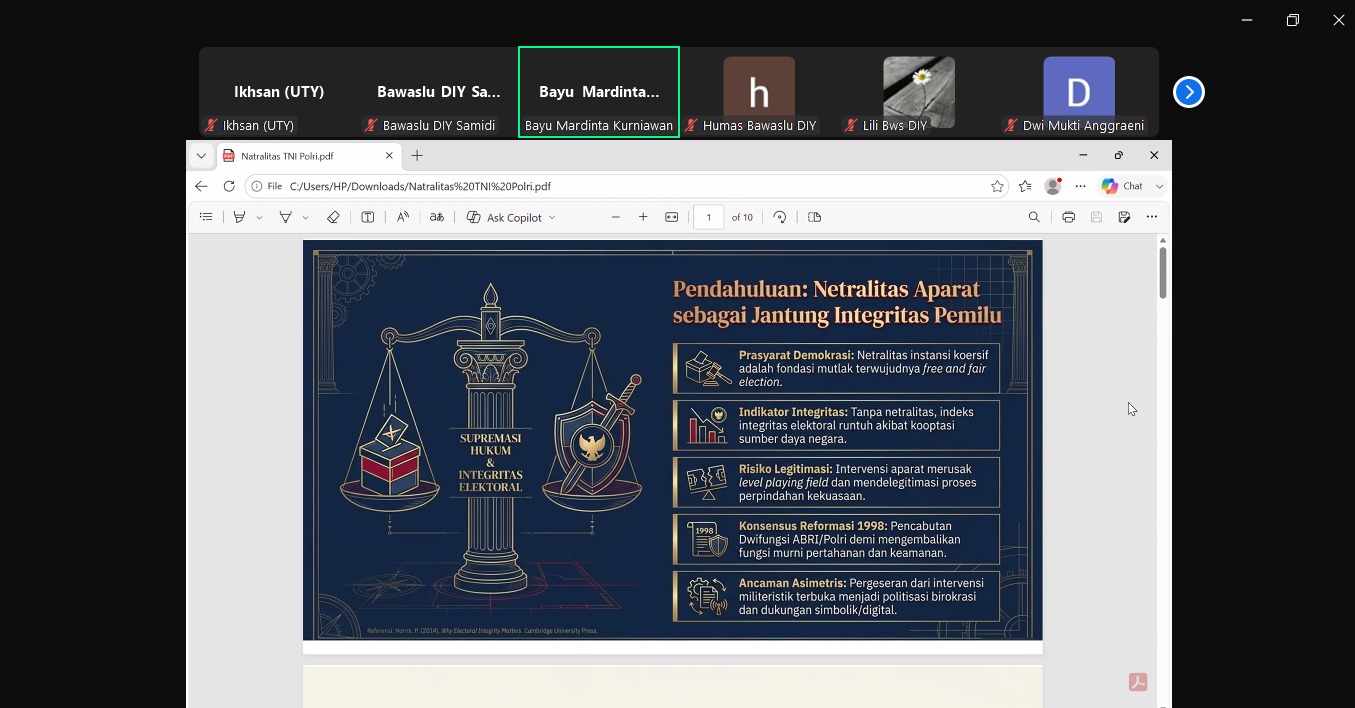Close the Natralitas TNI Polri.pdf tab
Screen dimensions: 1355x708
coord(389,156)
